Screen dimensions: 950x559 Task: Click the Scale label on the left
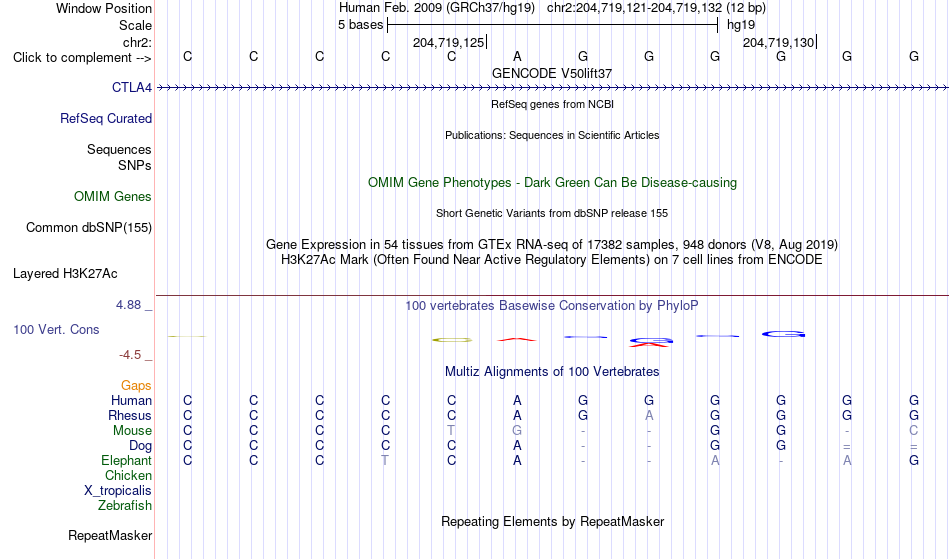coord(135,25)
